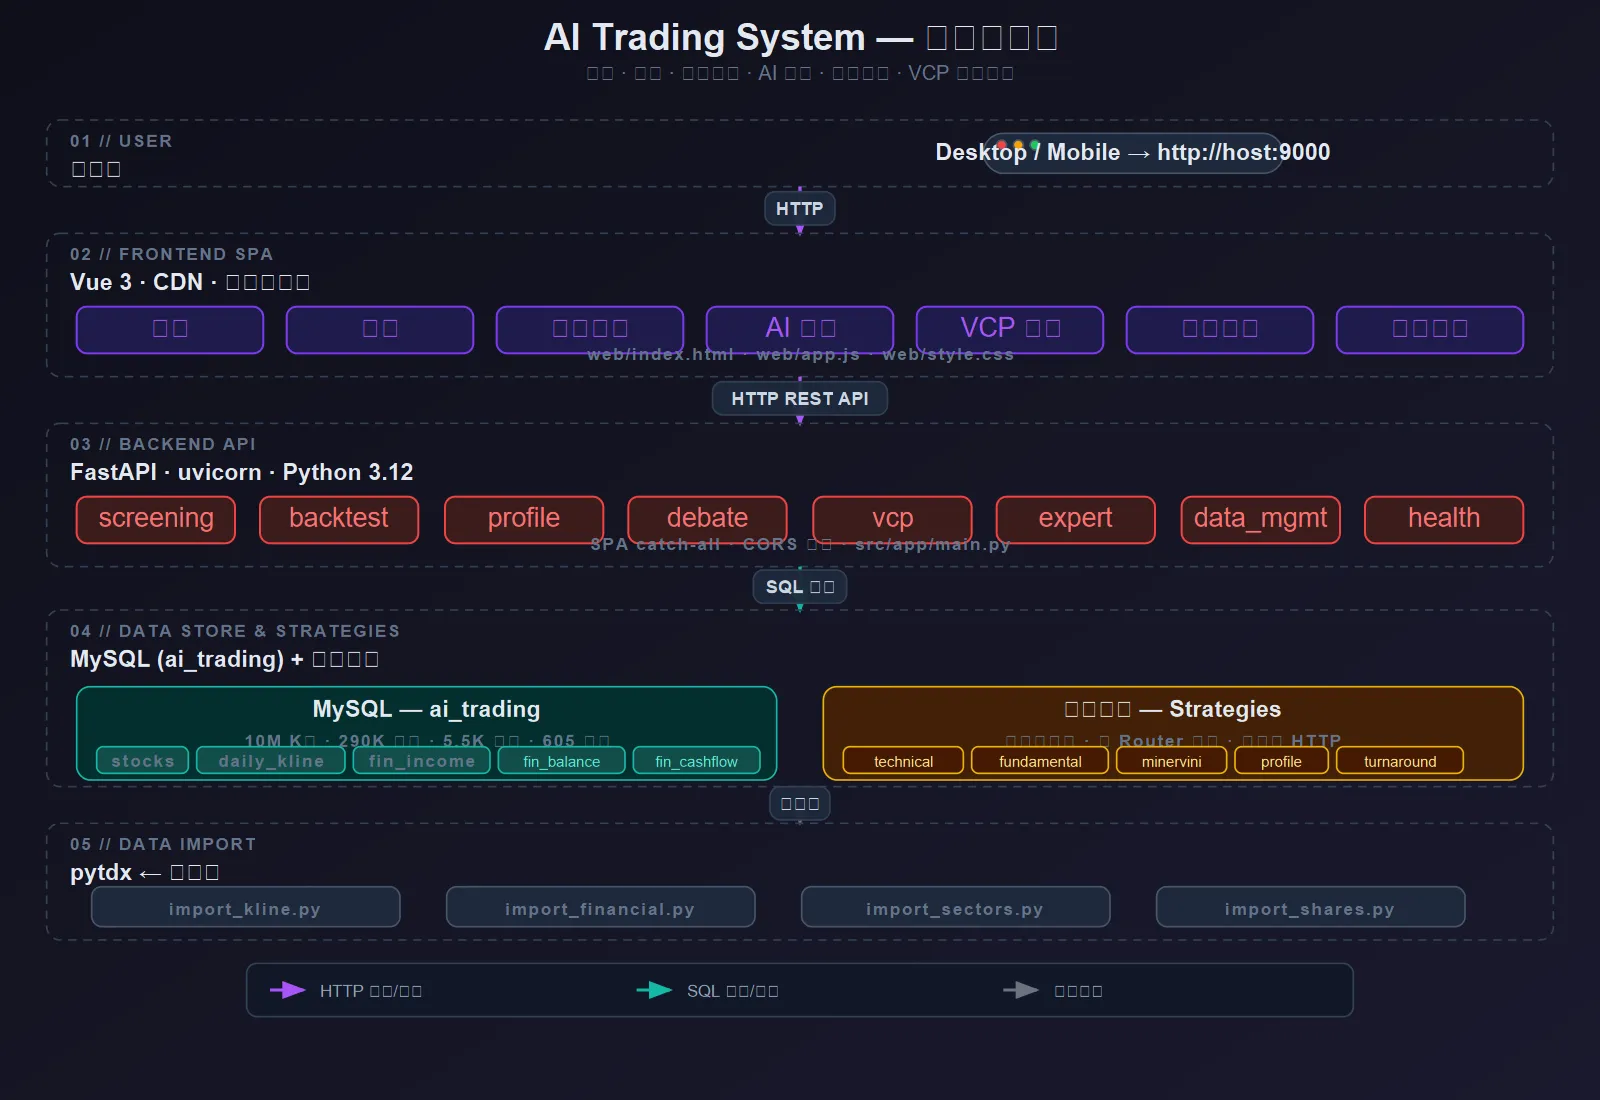
Task: Click the expert endpoint box
Action: [1075, 519]
